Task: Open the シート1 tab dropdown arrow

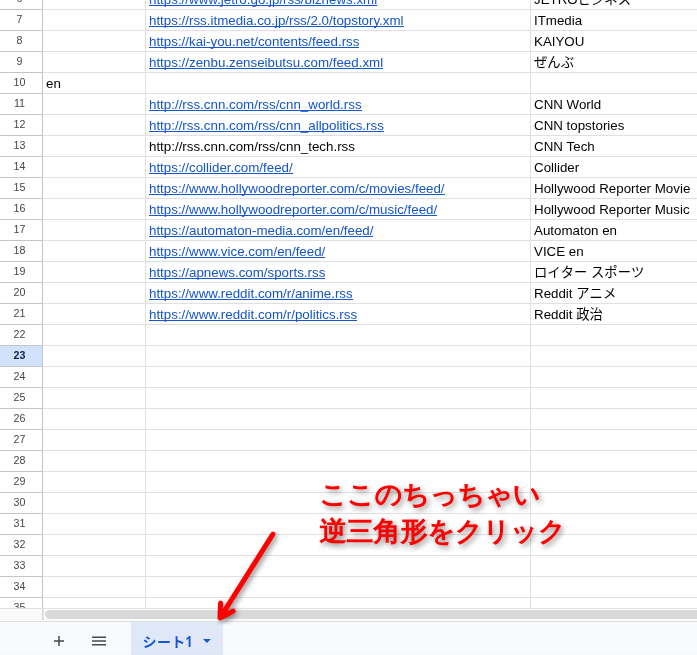Action: coord(207,641)
